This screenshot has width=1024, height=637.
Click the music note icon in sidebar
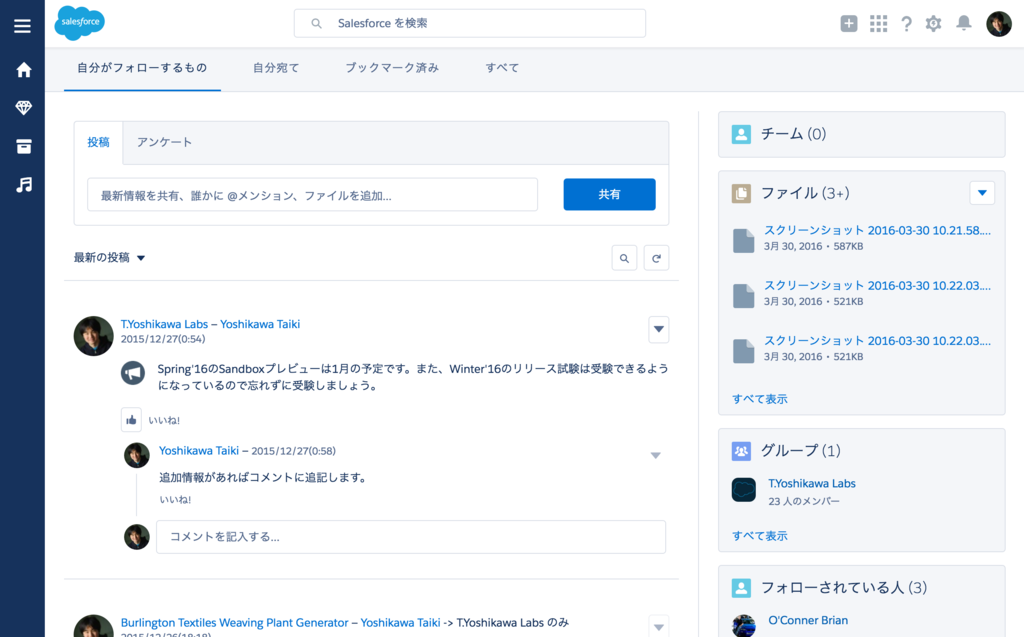tap(24, 184)
